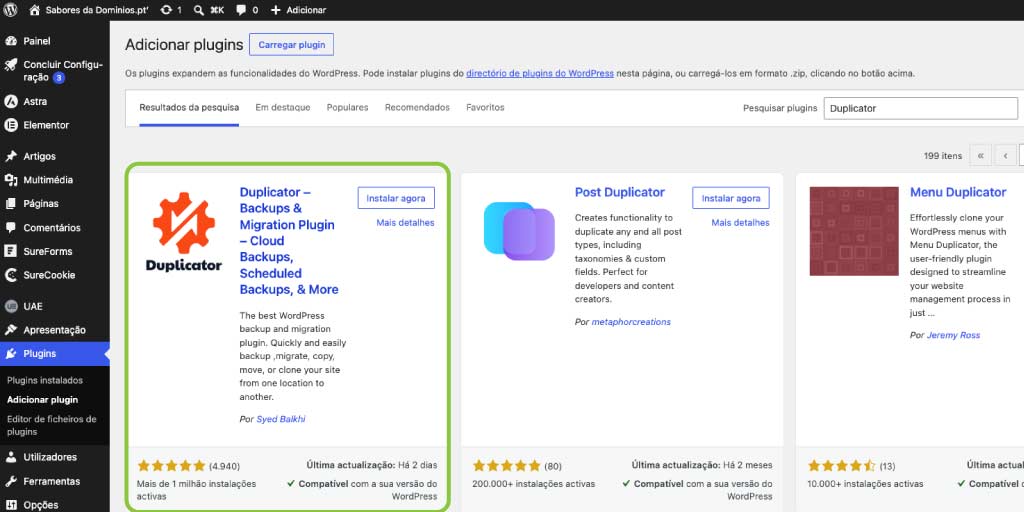Click the Utilizadores user icon
The height and width of the screenshot is (512, 1024).
point(10,457)
